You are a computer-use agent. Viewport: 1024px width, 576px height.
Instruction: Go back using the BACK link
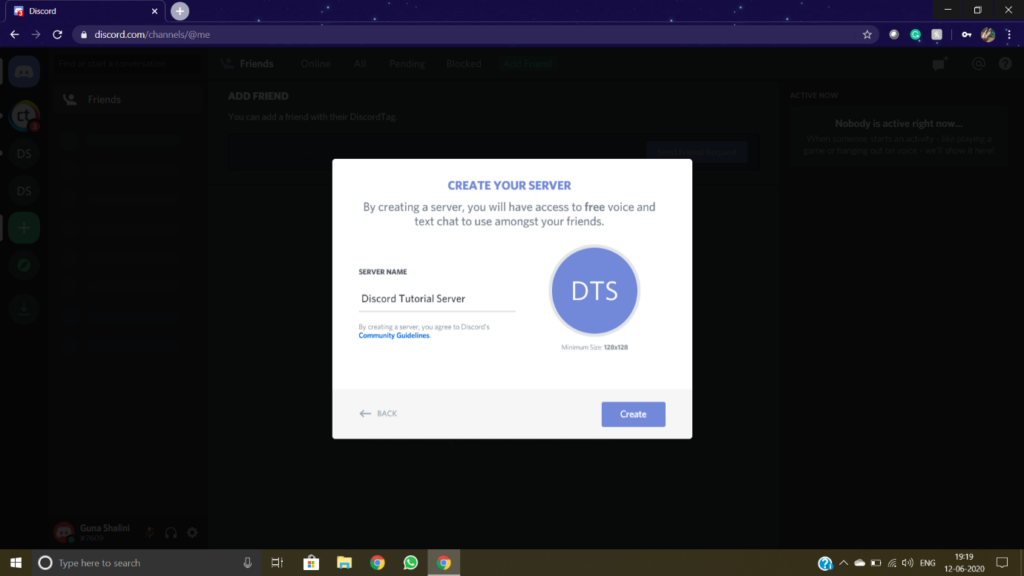pyautogui.click(x=378, y=413)
